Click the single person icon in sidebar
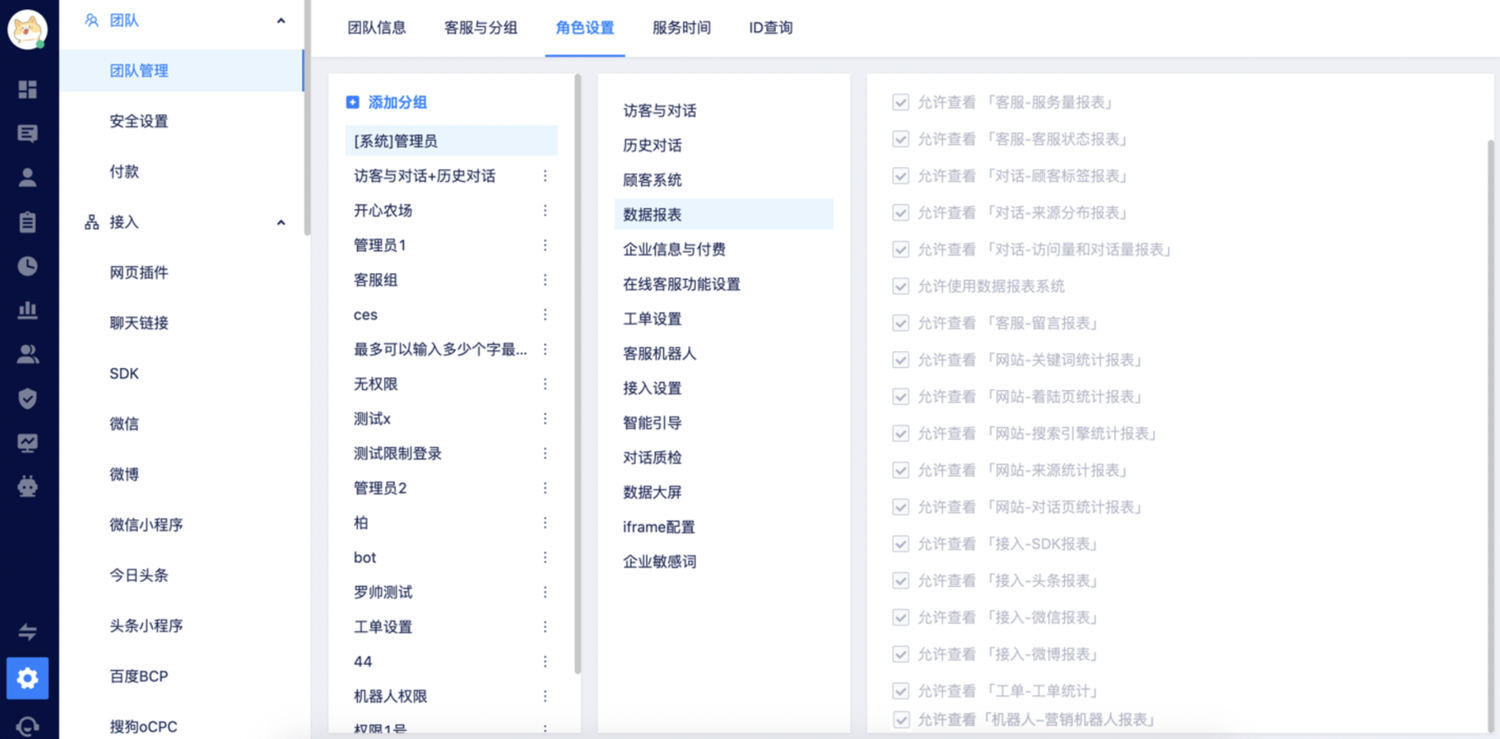The image size is (1500, 739). [28, 178]
